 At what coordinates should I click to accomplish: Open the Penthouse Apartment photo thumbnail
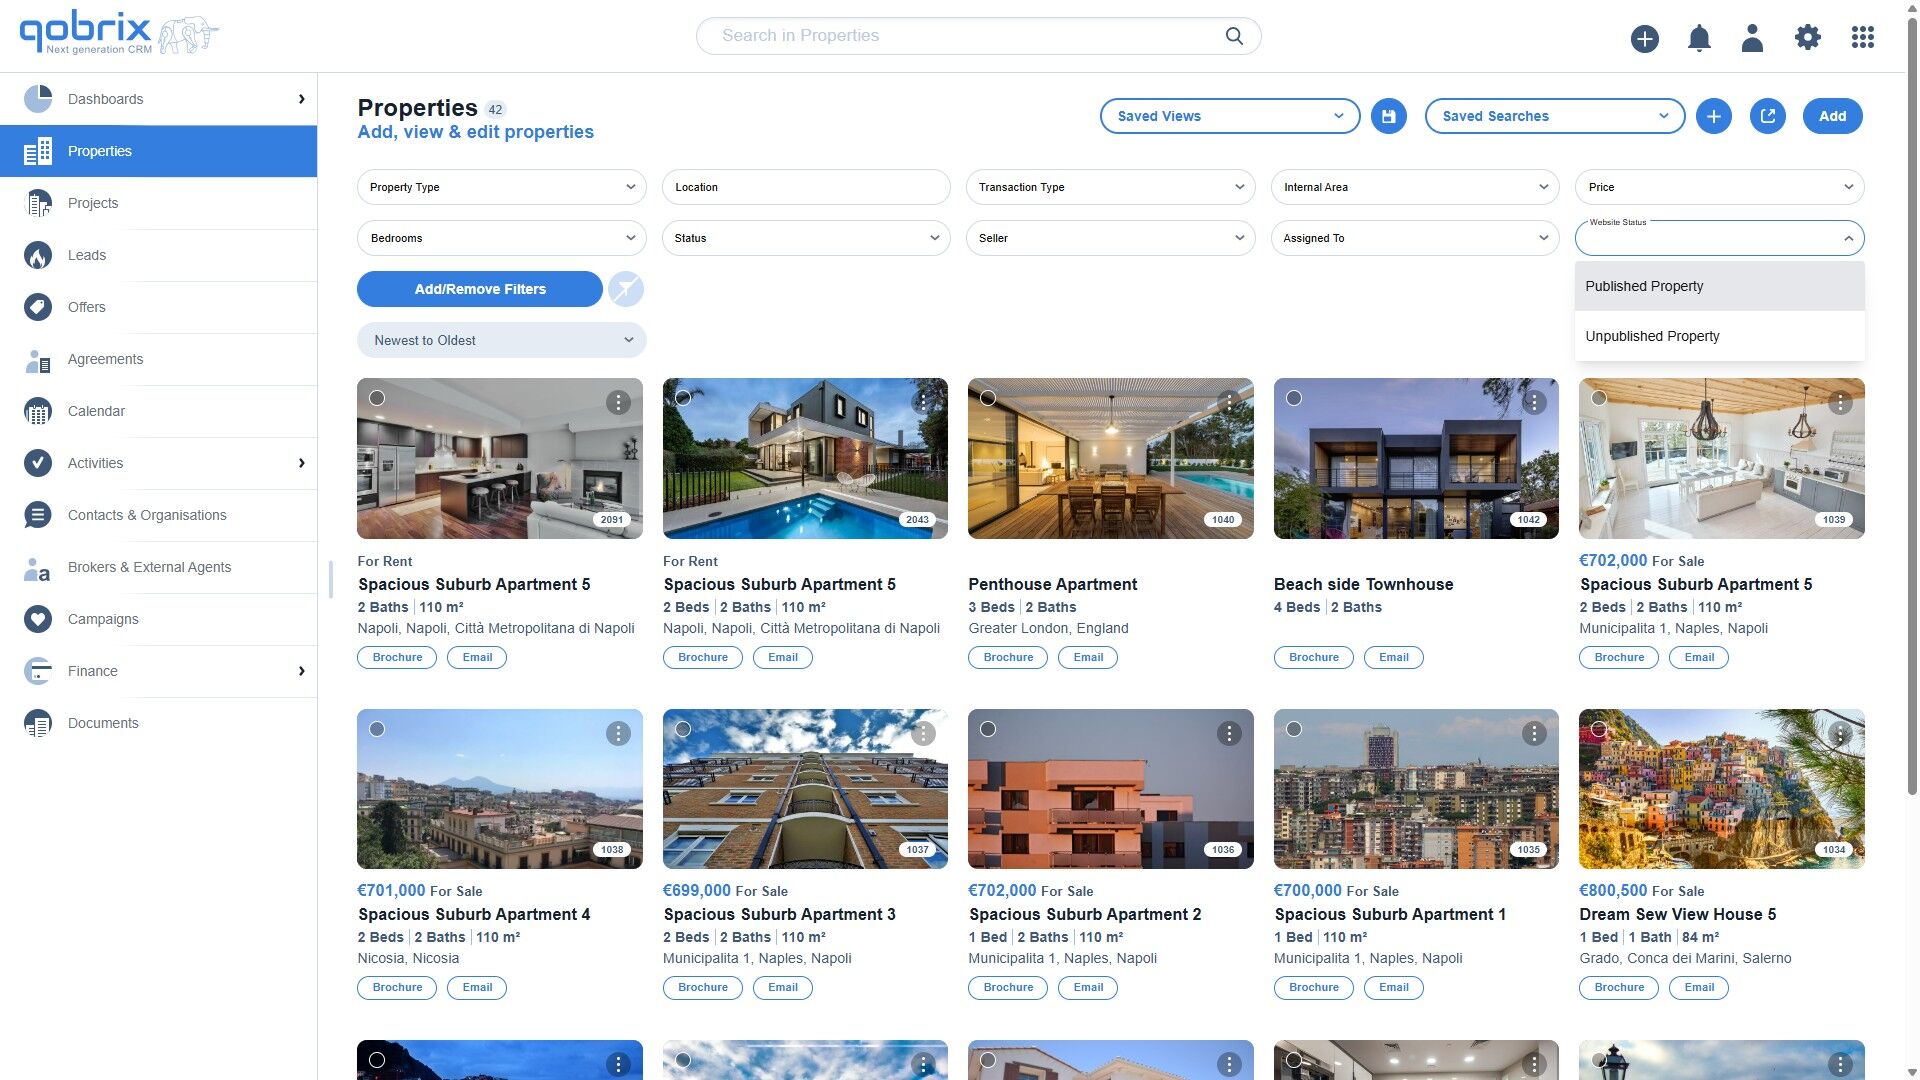coord(1110,458)
